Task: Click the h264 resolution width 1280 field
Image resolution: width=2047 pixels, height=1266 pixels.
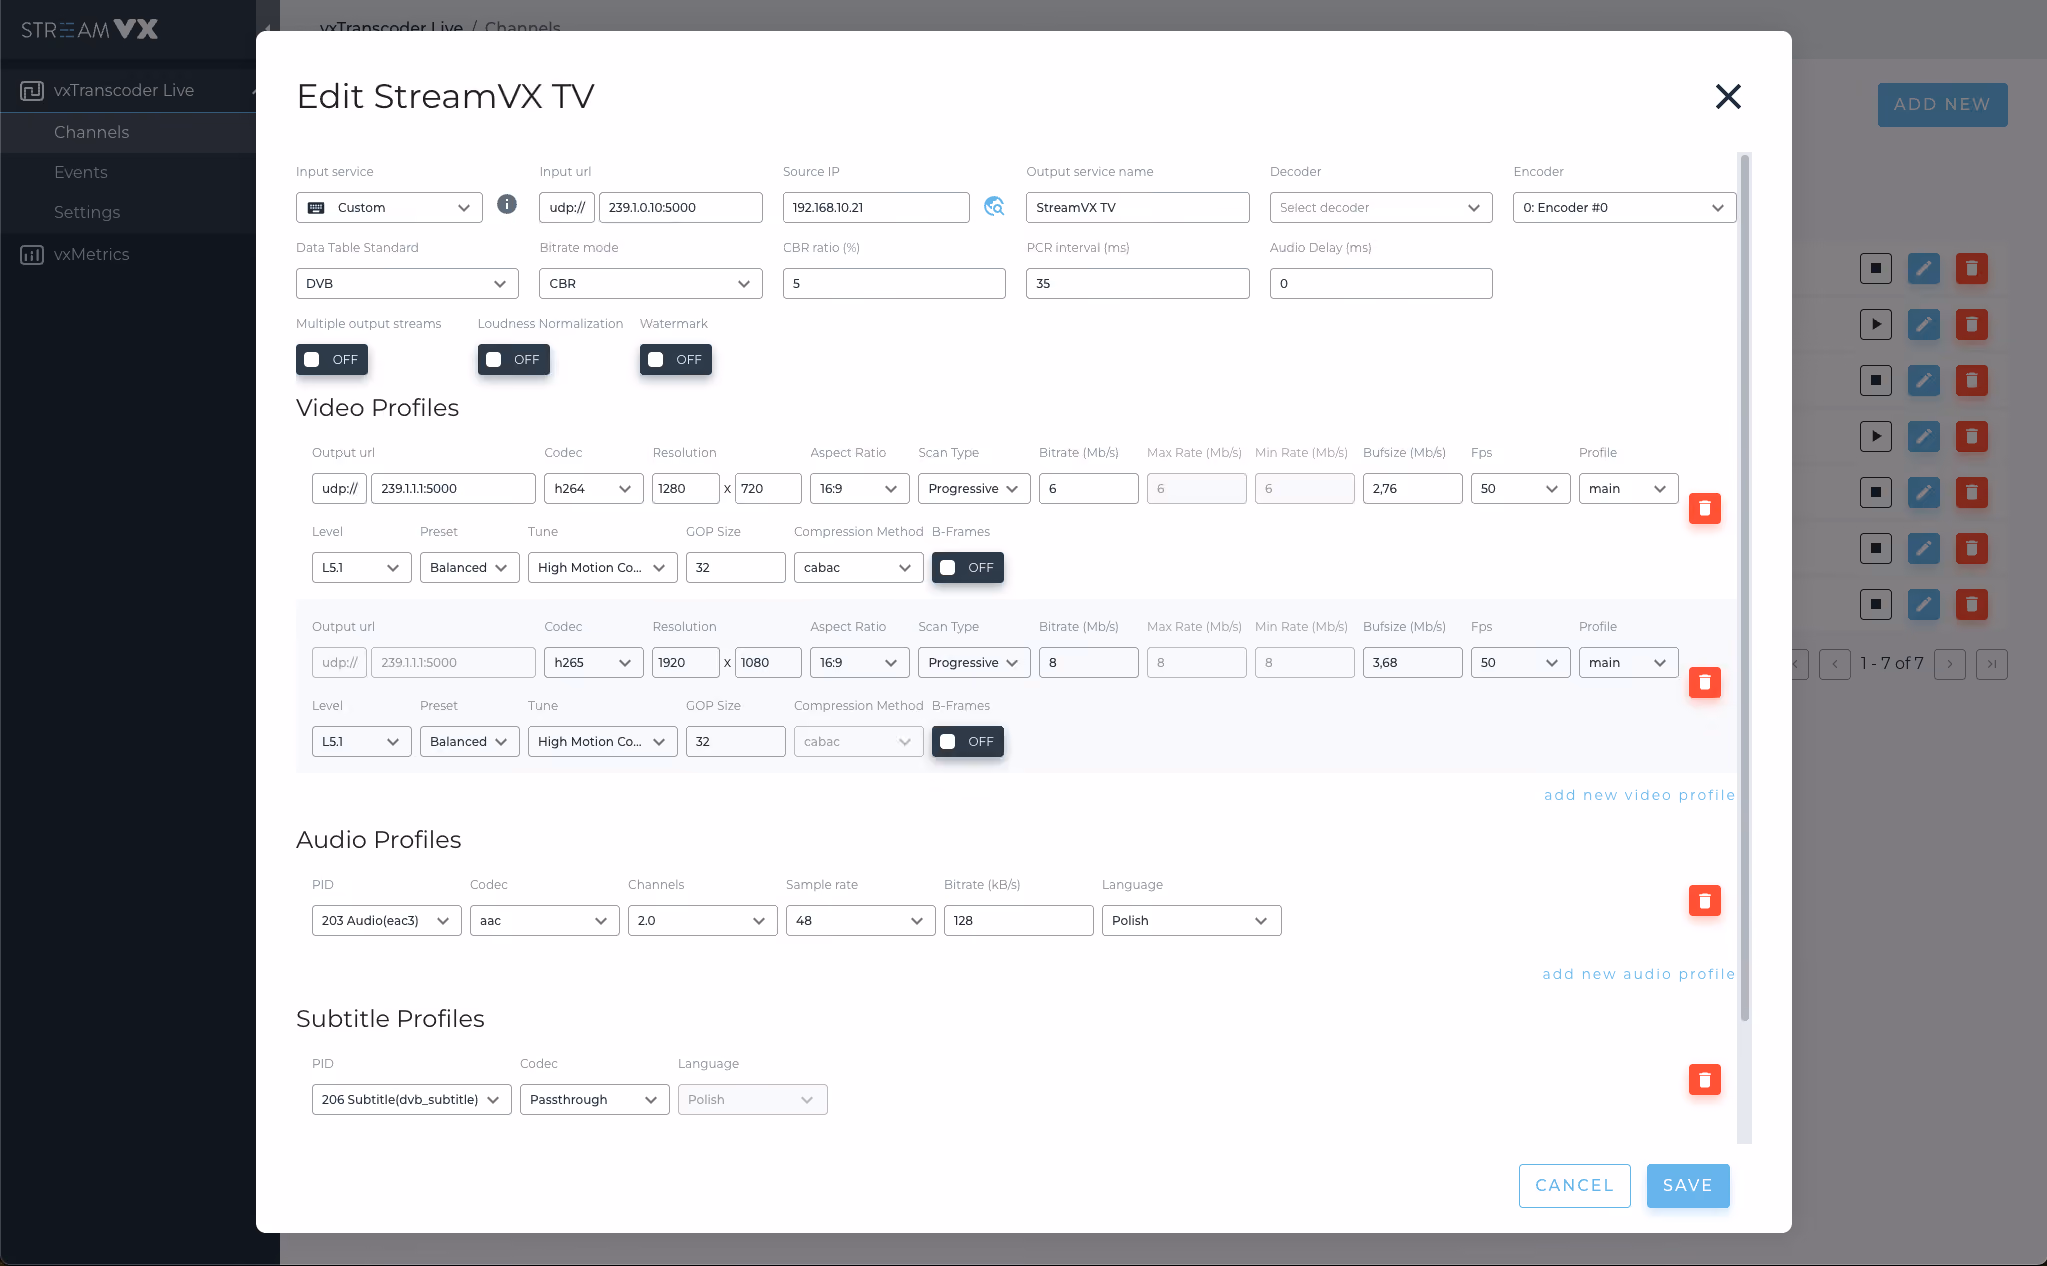Action: 686,488
